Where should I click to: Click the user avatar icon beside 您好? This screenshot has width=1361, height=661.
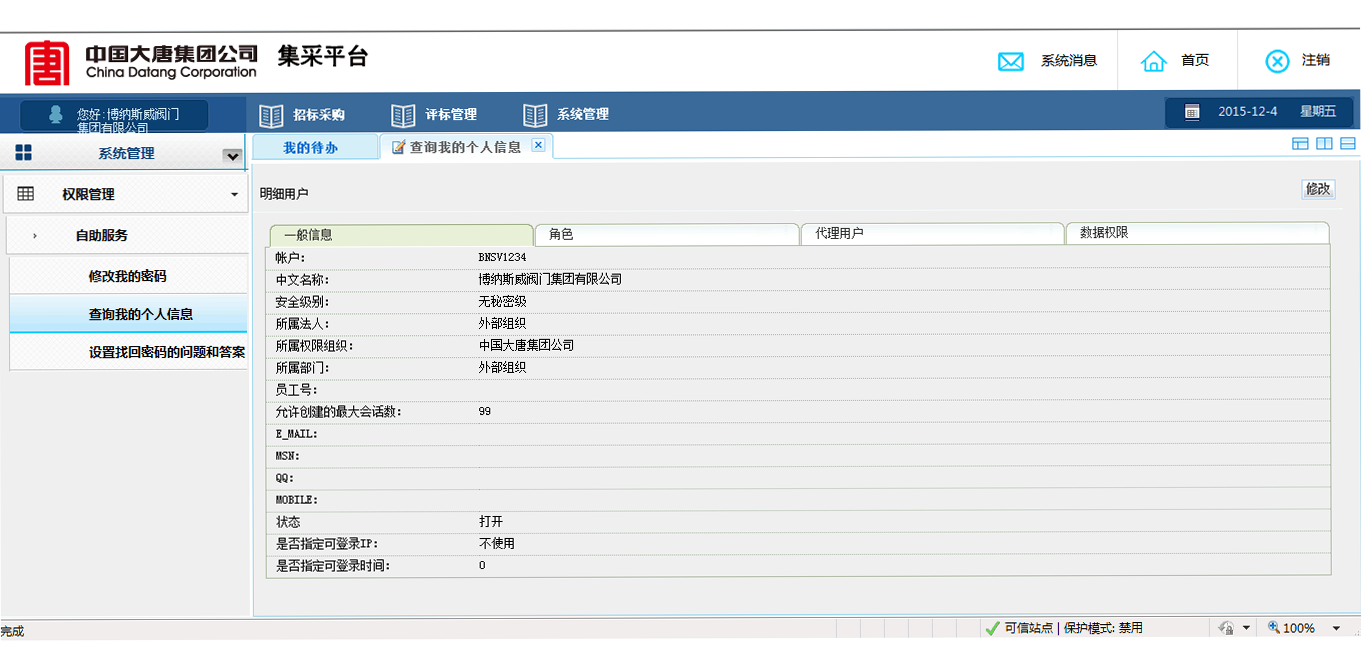tap(56, 114)
